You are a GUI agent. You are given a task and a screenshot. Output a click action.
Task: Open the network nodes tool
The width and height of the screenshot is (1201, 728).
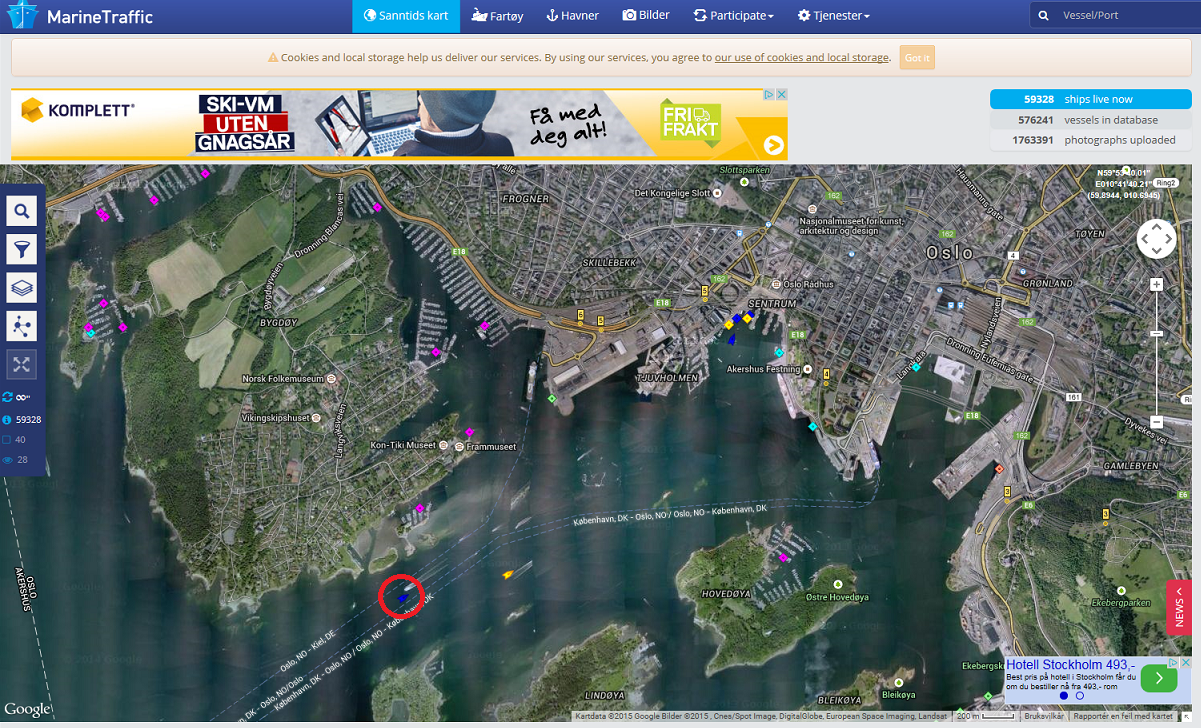(x=22, y=326)
